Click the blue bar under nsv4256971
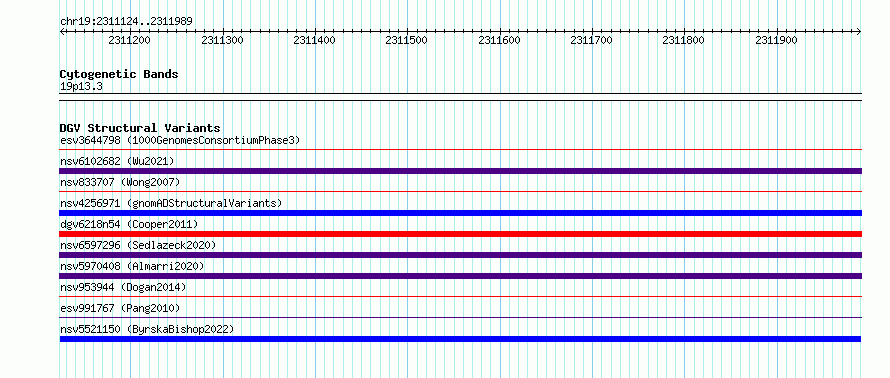890x378 pixels. tap(460, 213)
